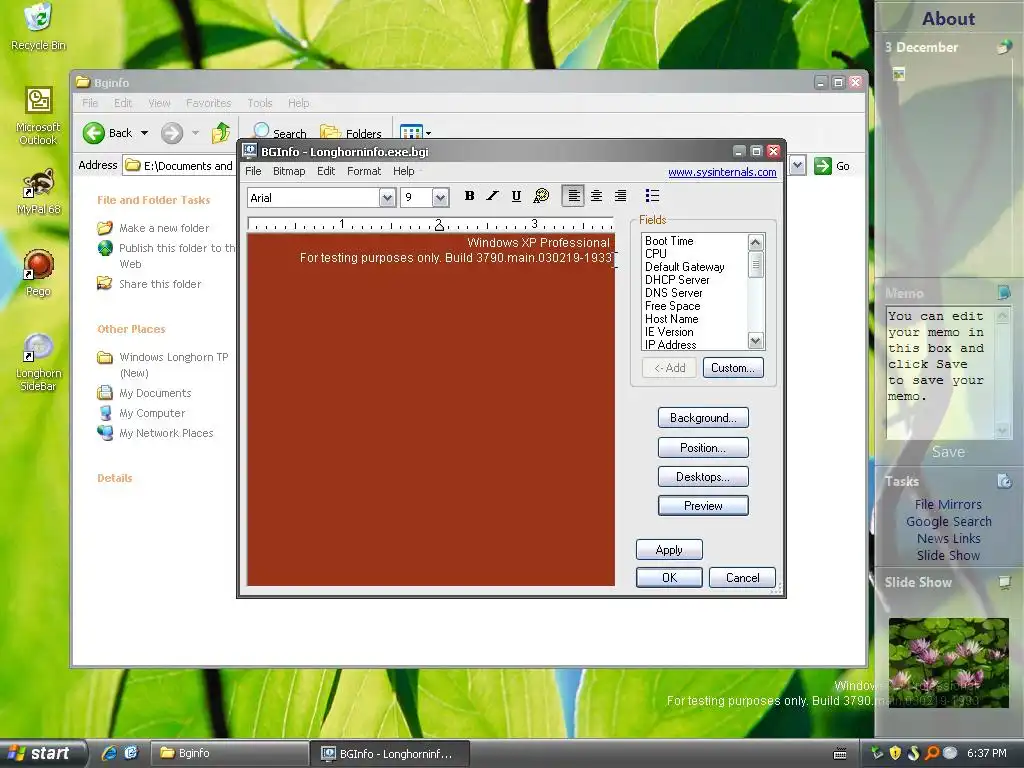The width and height of the screenshot is (1024, 768).
Task: Open BGInfo Bitmap menu
Action: (289, 171)
